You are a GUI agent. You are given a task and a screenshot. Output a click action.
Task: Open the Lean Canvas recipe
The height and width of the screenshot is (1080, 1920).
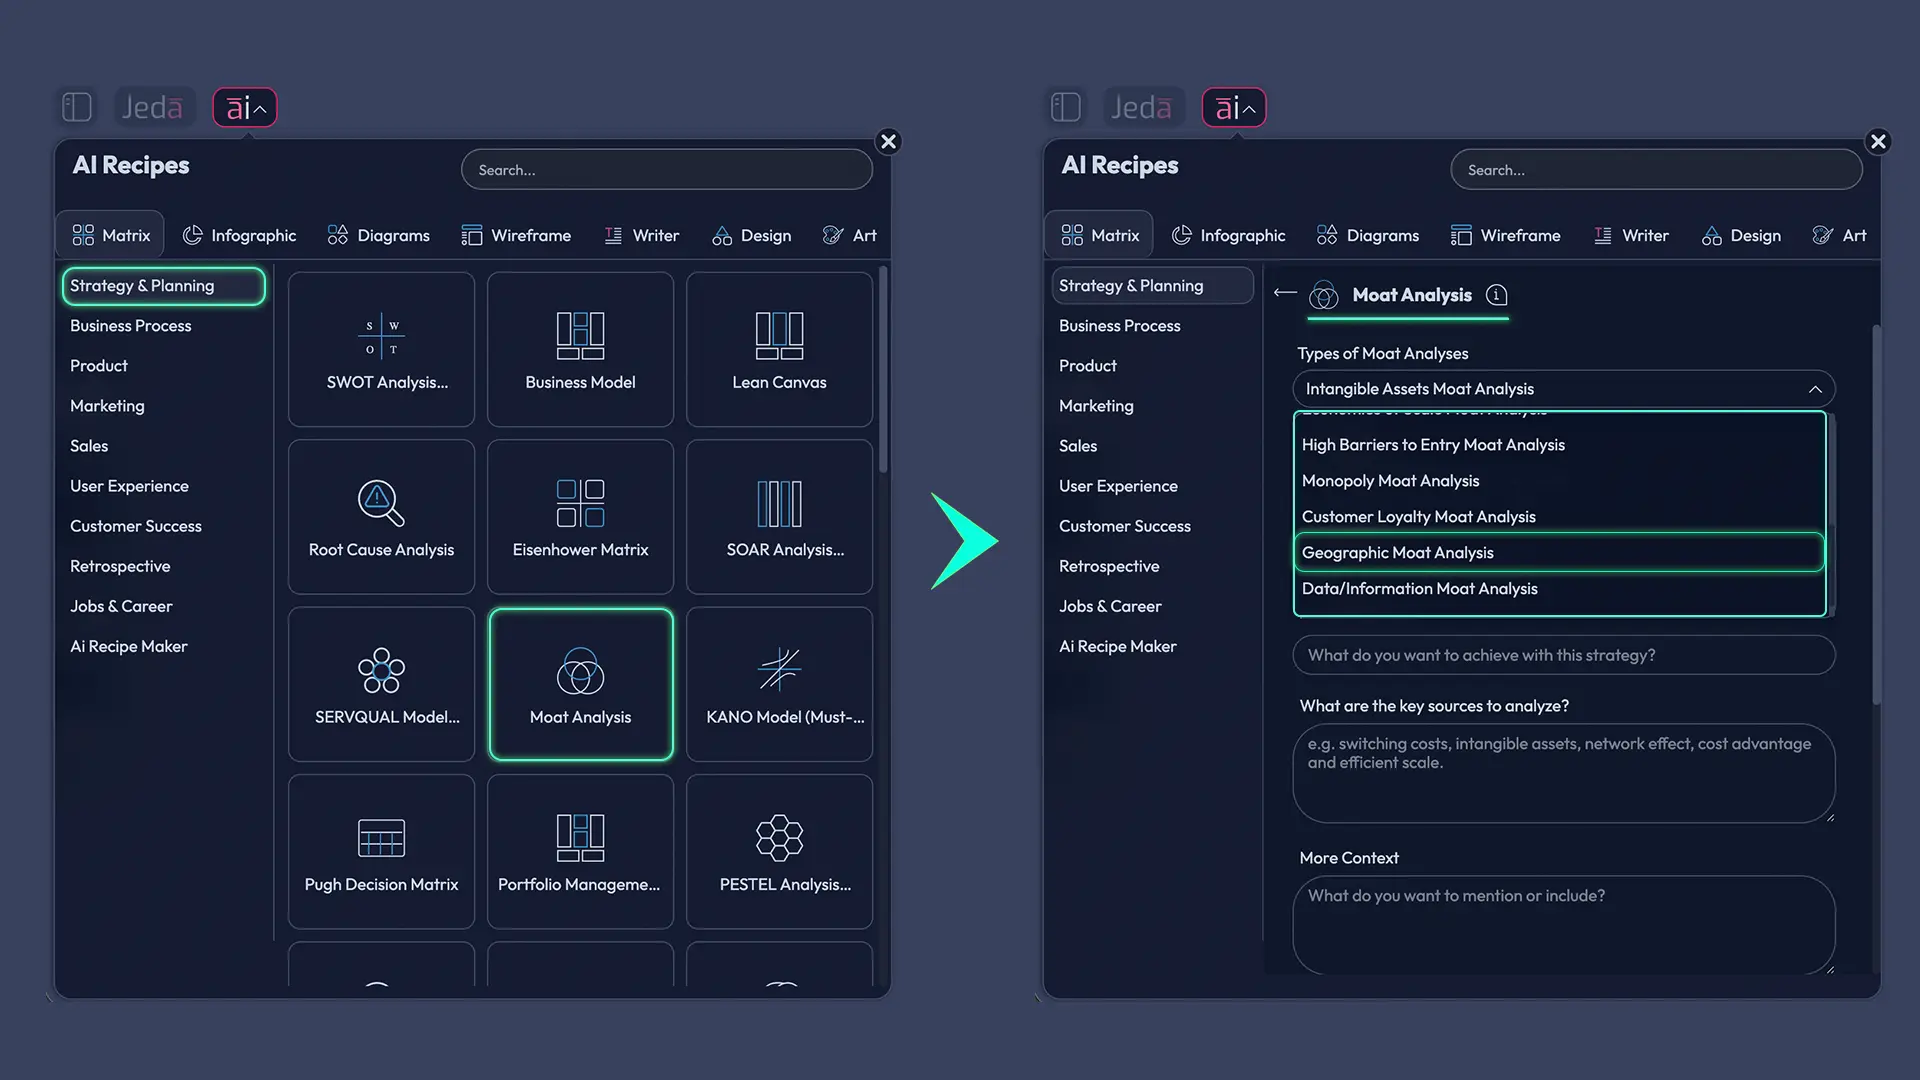coord(779,348)
